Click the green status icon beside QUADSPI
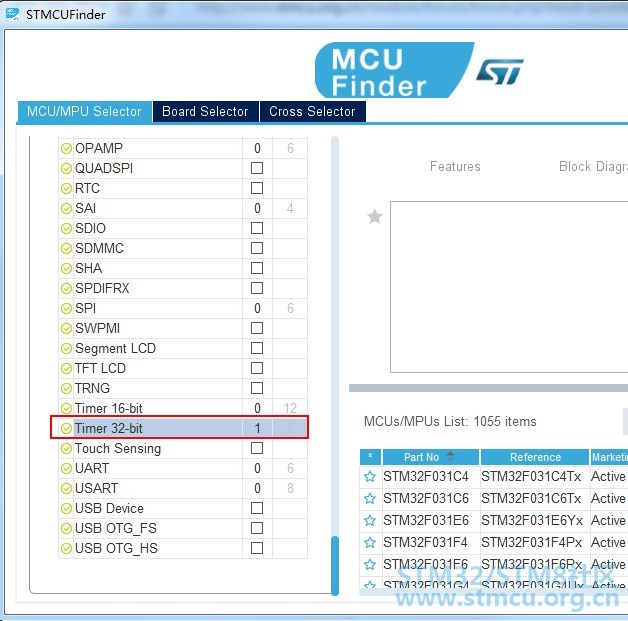 tap(66, 169)
